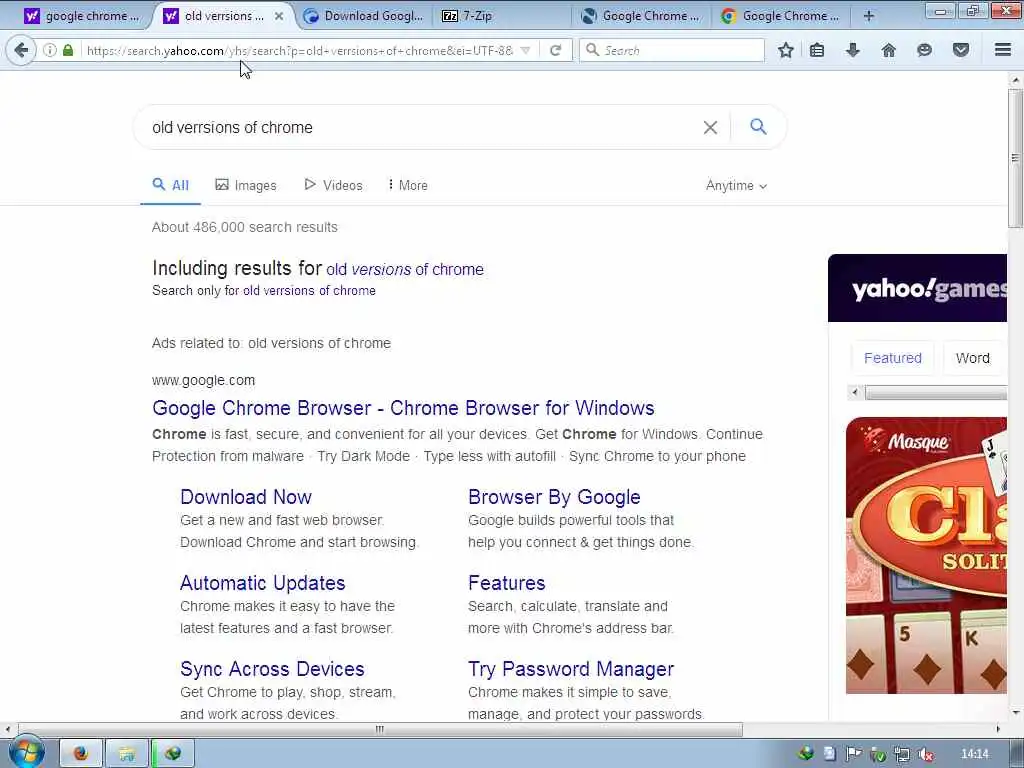The width and height of the screenshot is (1024, 768).
Task: Click the www.google.com ad URL
Action: click(x=204, y=380)
